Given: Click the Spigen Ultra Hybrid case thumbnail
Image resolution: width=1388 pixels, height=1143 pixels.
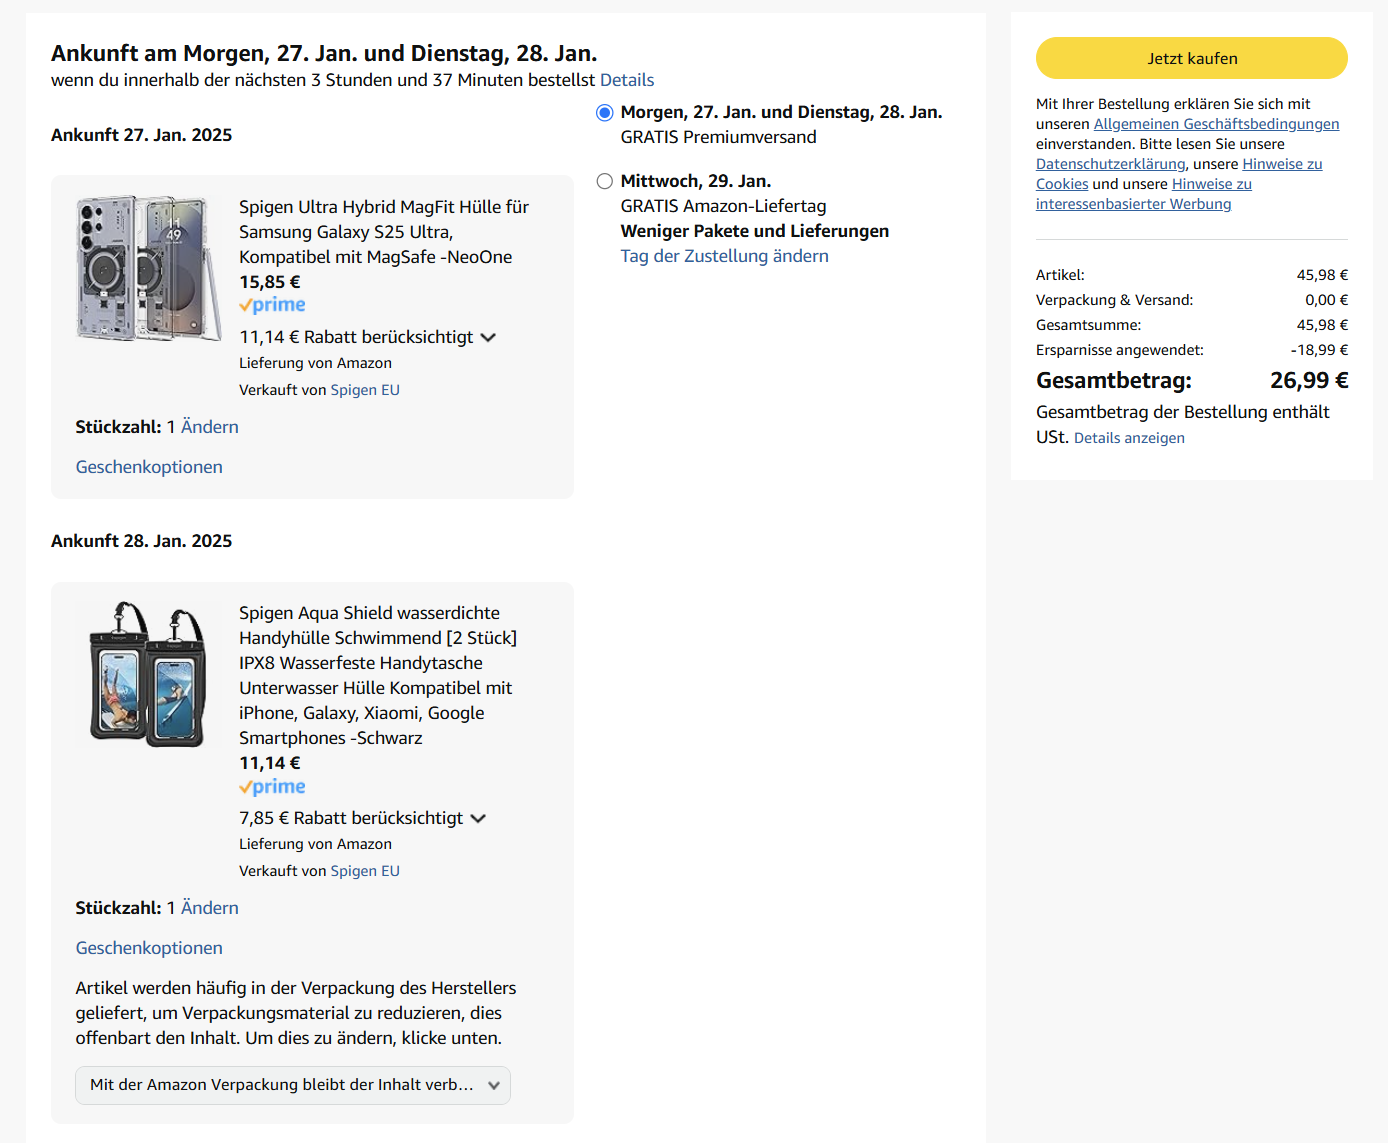Looking at the screenshot, I should coord(148,268).
